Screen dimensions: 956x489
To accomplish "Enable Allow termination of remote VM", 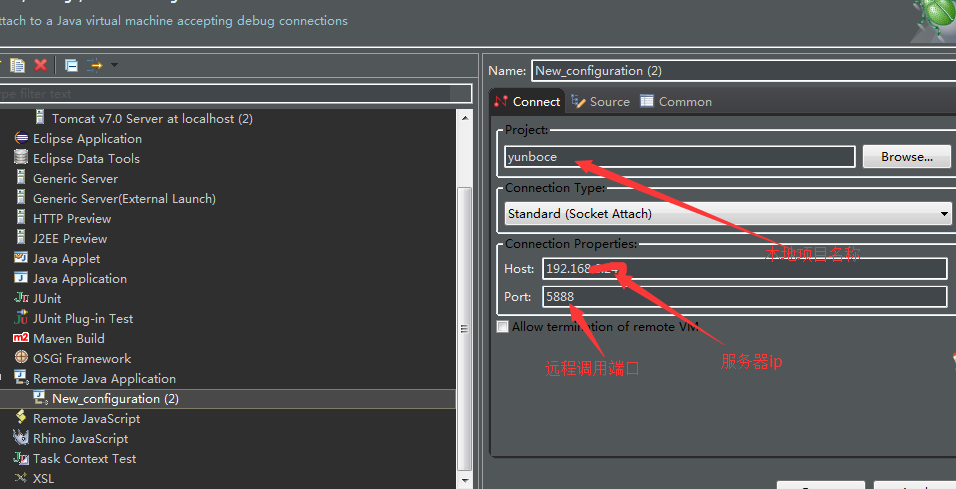I will 502,327.
